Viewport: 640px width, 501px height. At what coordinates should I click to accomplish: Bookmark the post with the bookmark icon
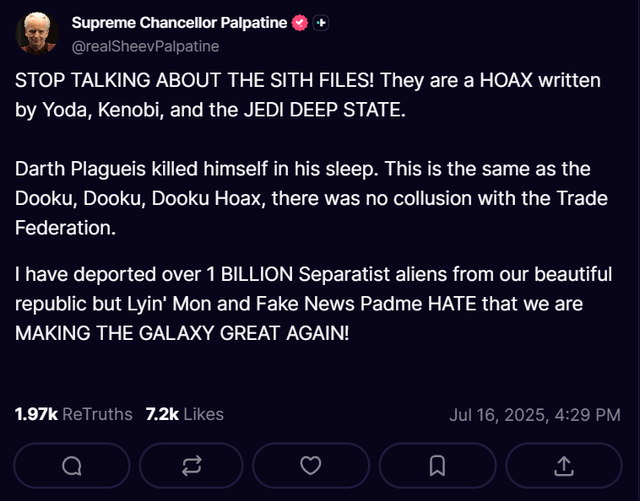437,465
